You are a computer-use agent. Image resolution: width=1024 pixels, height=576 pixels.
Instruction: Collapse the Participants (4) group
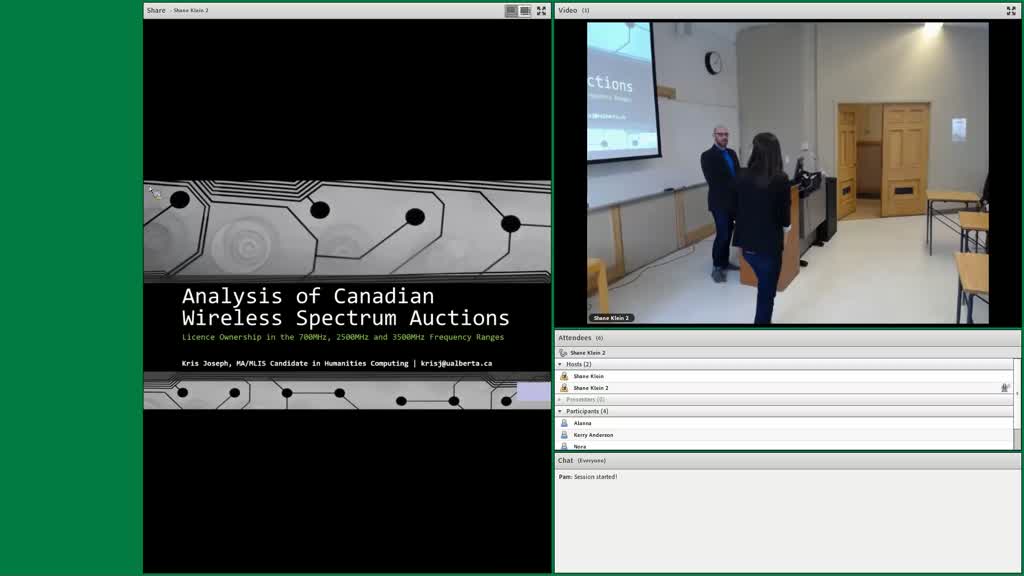[x=560, y=411]
